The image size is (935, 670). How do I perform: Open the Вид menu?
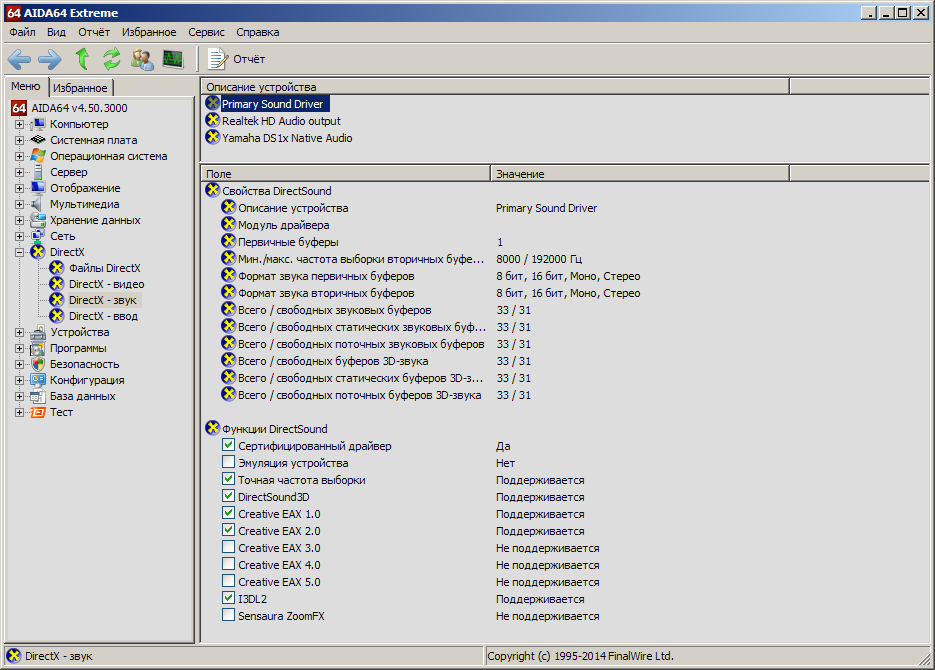(x=57, y=32)
